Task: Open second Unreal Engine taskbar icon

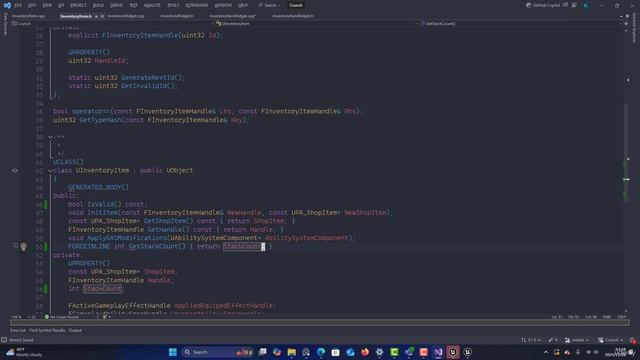Action: (x=468, y=352)
